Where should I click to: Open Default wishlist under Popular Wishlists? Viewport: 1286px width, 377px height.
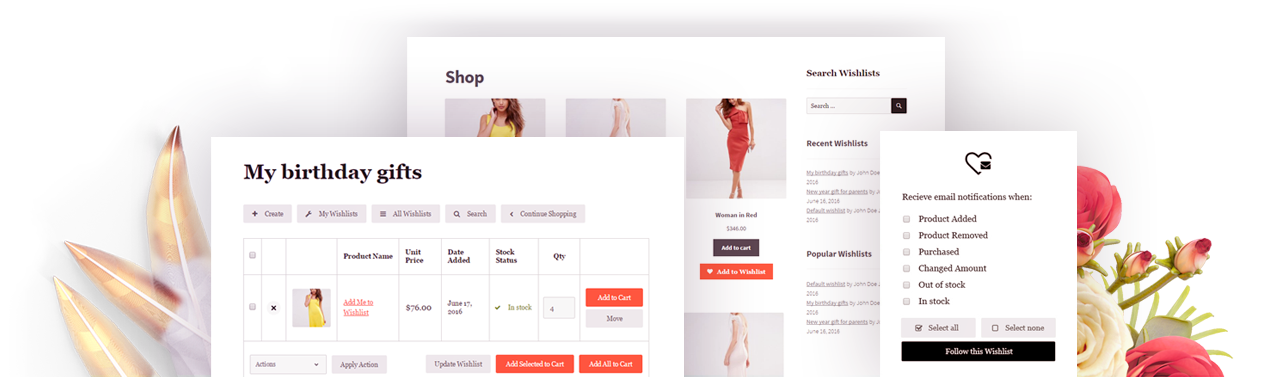click(x=826, y=284)
